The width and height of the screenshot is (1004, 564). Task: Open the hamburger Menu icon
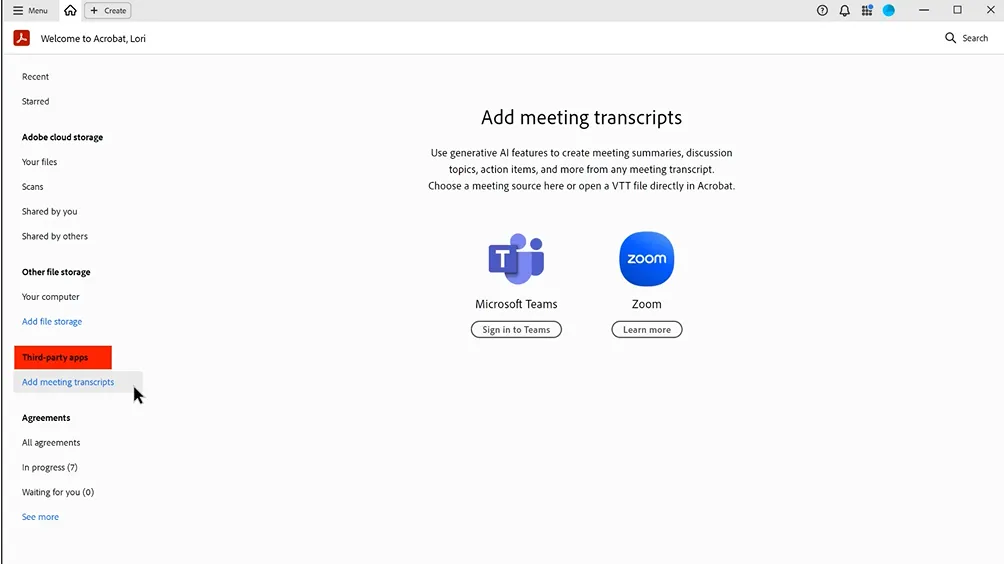18,10
